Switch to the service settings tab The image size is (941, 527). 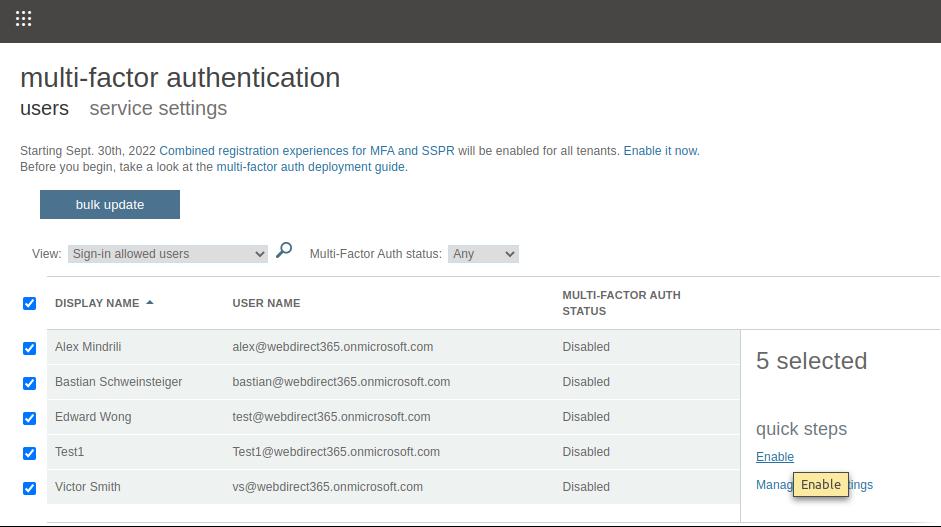tap(158, 109)
